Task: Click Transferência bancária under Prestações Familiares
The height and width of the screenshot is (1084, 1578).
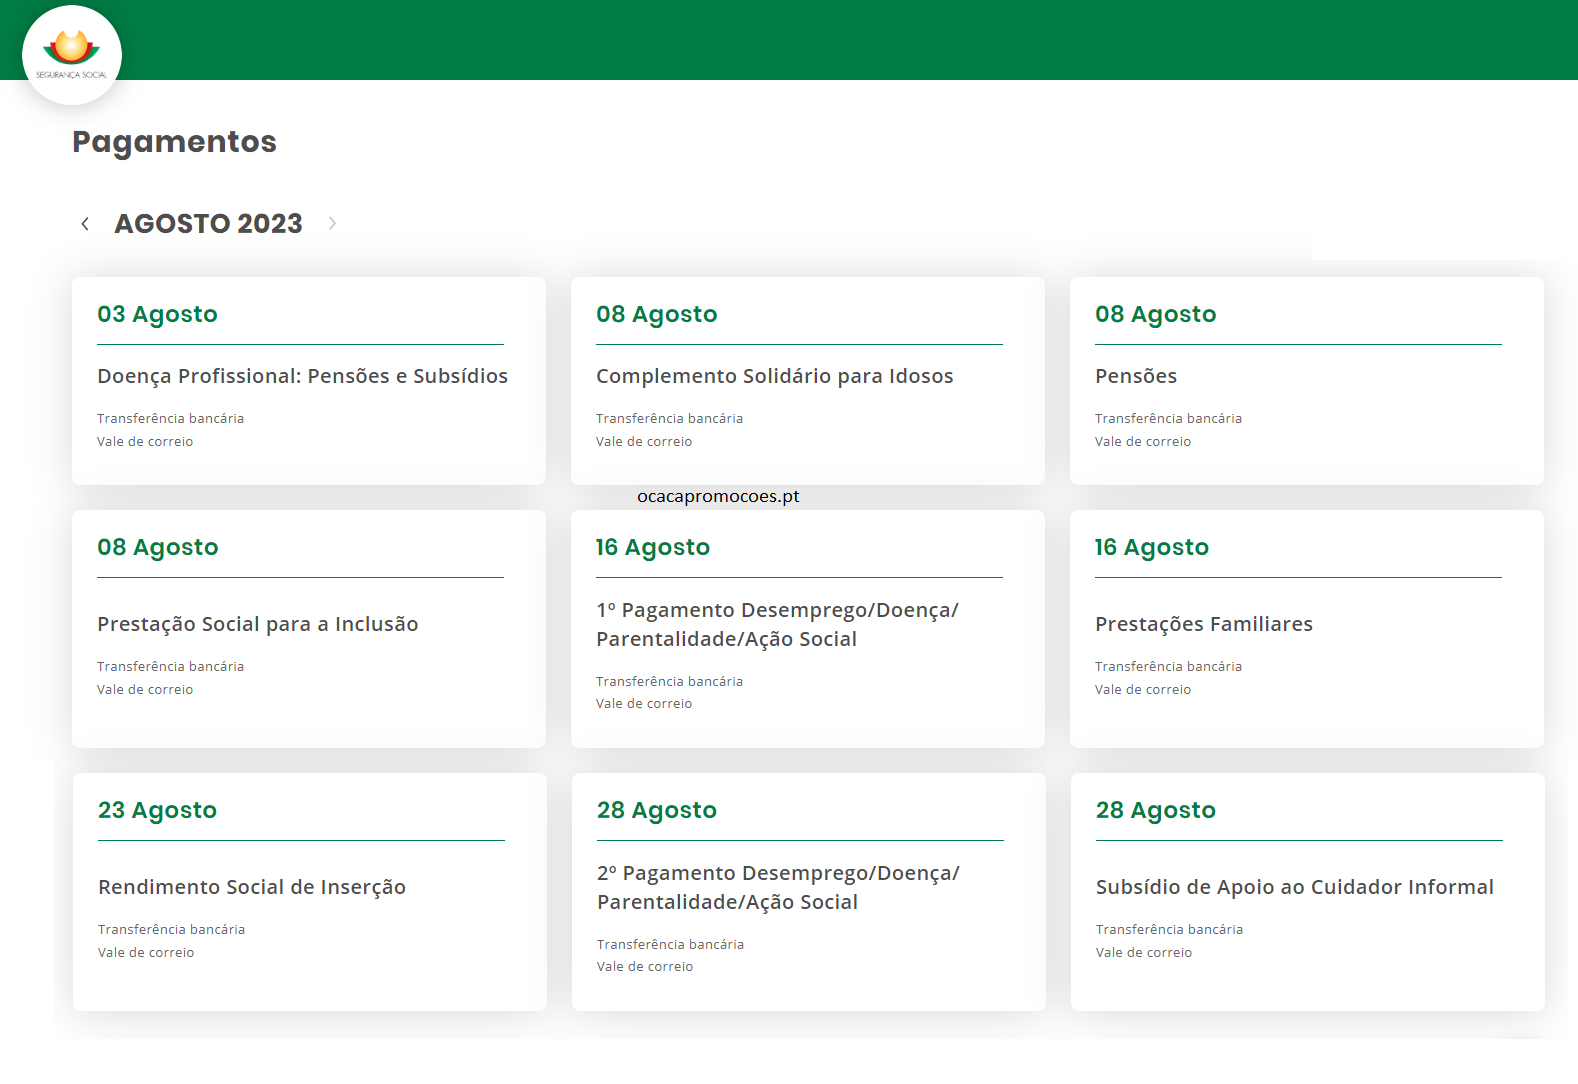Action: [x=1168, y=667]
